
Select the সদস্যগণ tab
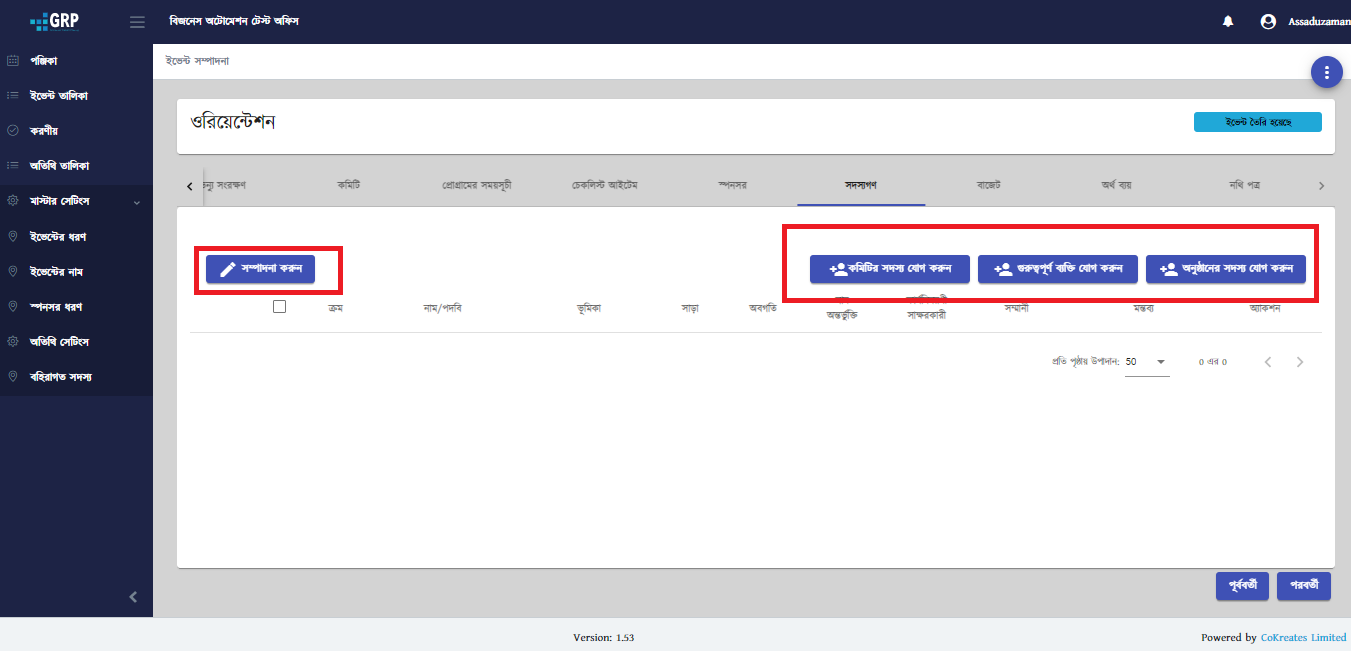pos(861,186)
